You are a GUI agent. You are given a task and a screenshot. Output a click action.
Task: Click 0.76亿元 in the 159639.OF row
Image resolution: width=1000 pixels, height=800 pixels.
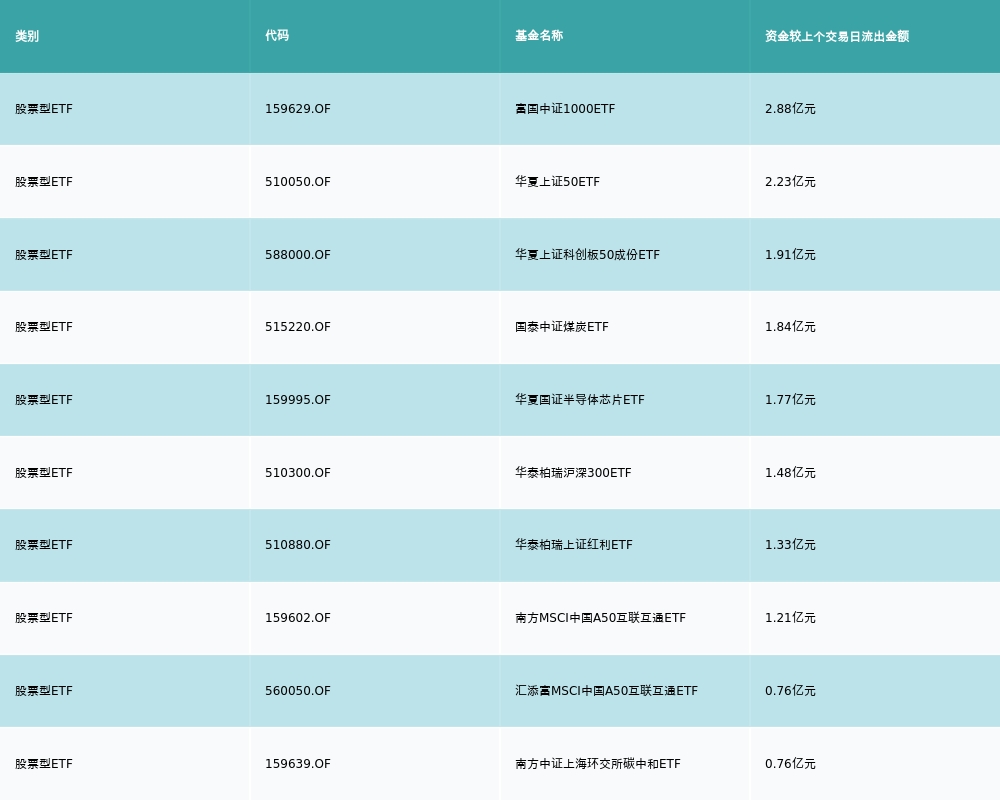click(790, 764)
